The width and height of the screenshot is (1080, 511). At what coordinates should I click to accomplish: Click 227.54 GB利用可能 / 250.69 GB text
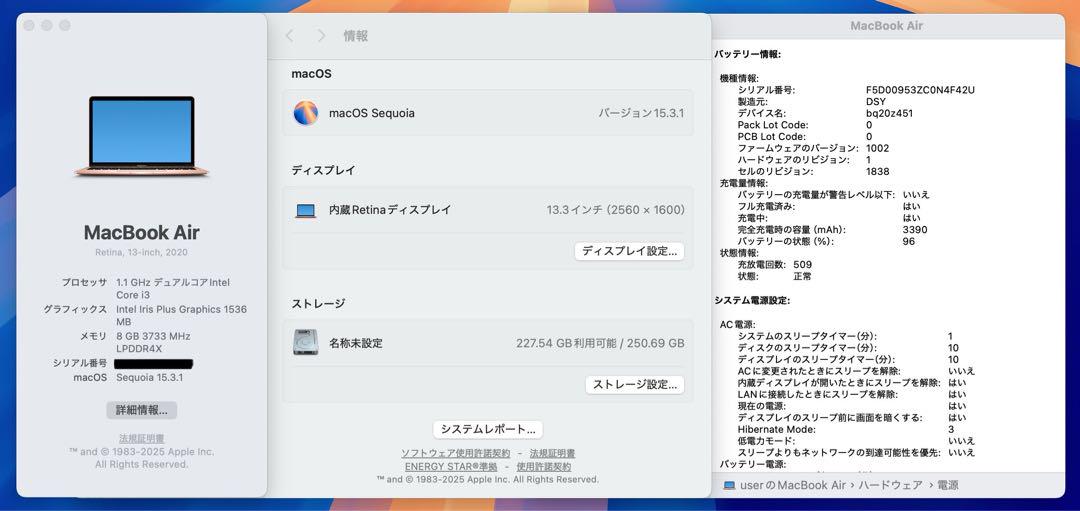click(601, 343)
